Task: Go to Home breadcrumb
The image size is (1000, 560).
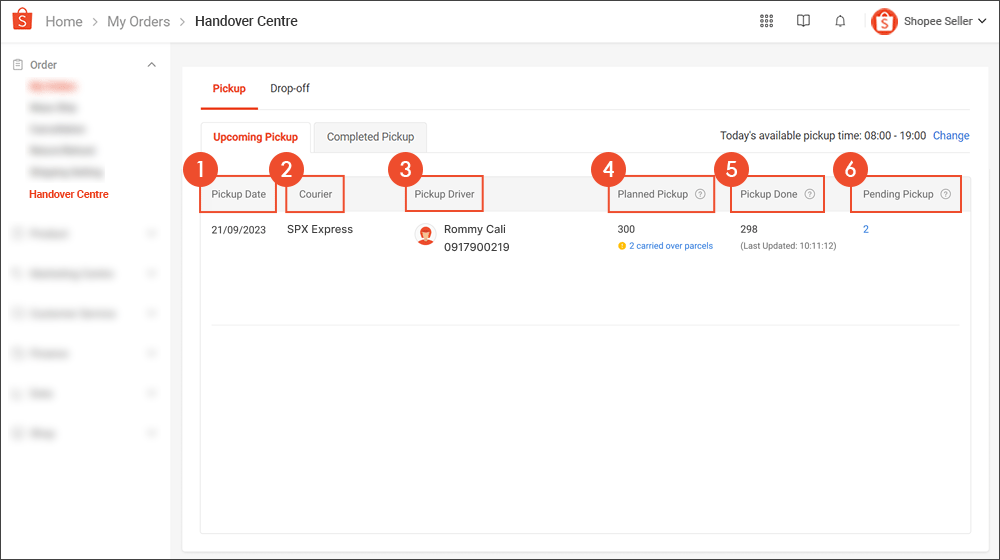Action: (64, 22)
